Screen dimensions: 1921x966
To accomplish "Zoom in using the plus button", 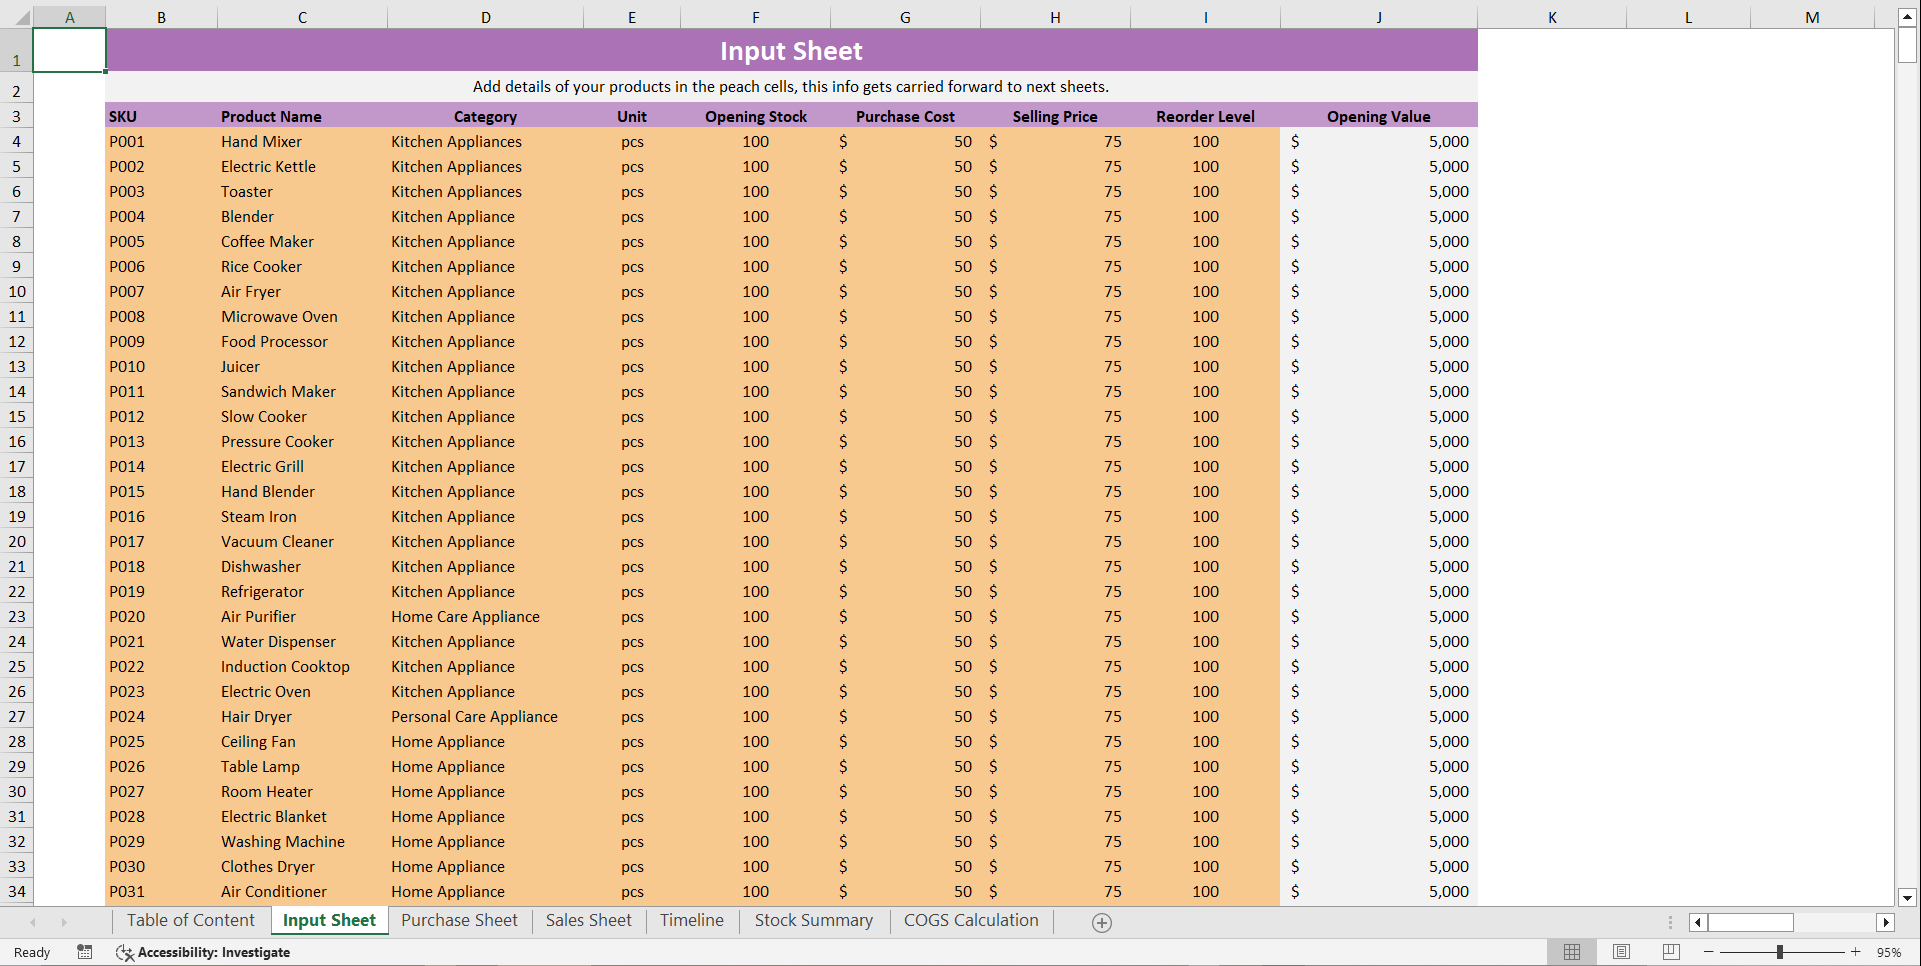I will point(1857,952).
